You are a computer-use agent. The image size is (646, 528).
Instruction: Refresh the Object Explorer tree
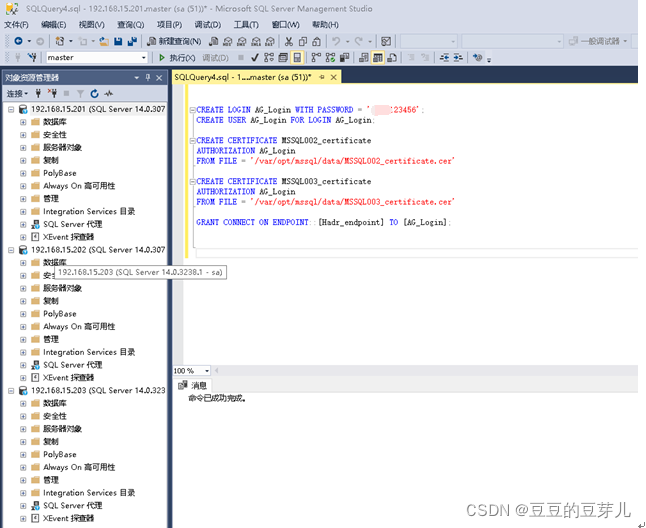(94, 93)
